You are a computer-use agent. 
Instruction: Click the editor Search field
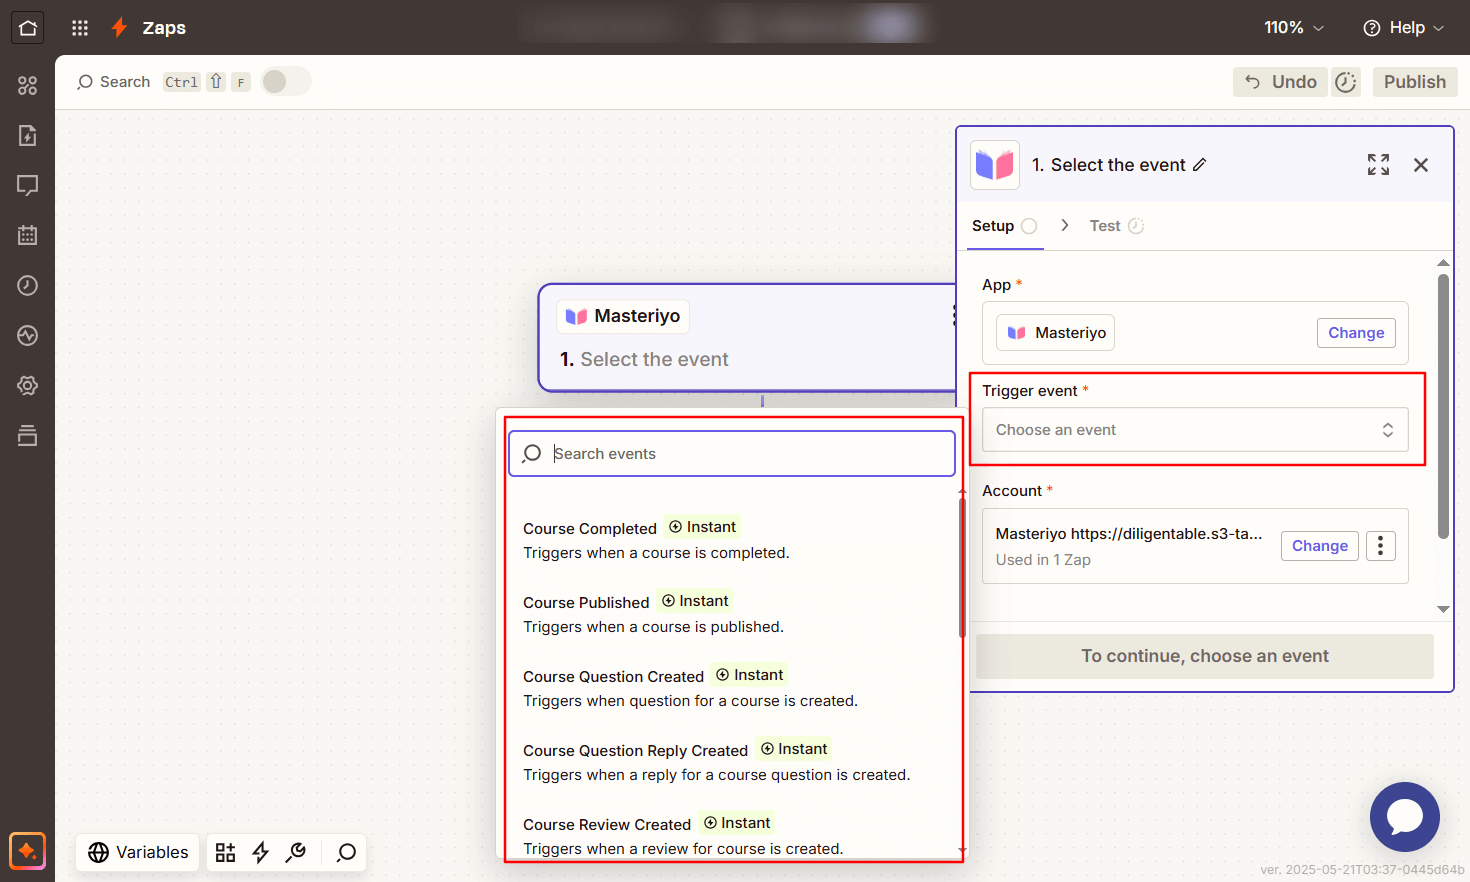tap(114, 82)
